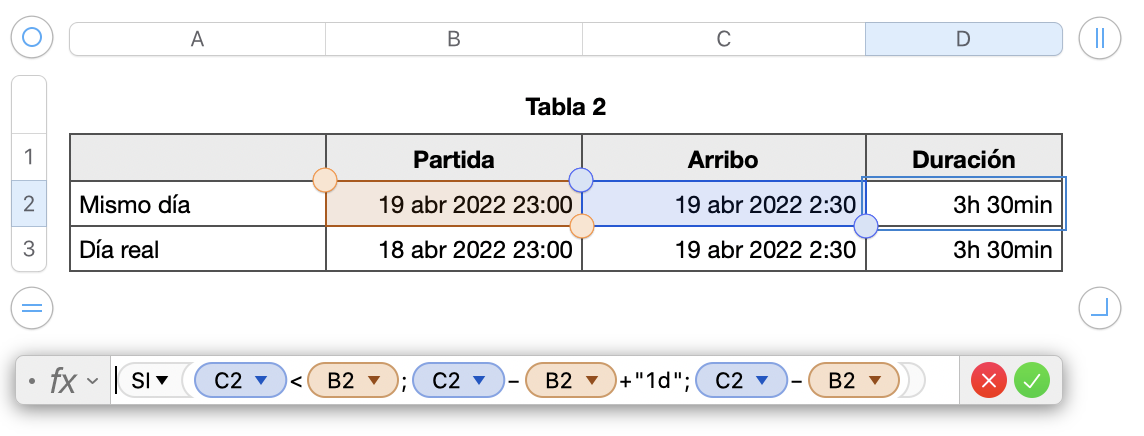Click the green accept formula checkmark
1144x436 pixels.
click(x=1032, y=380)
